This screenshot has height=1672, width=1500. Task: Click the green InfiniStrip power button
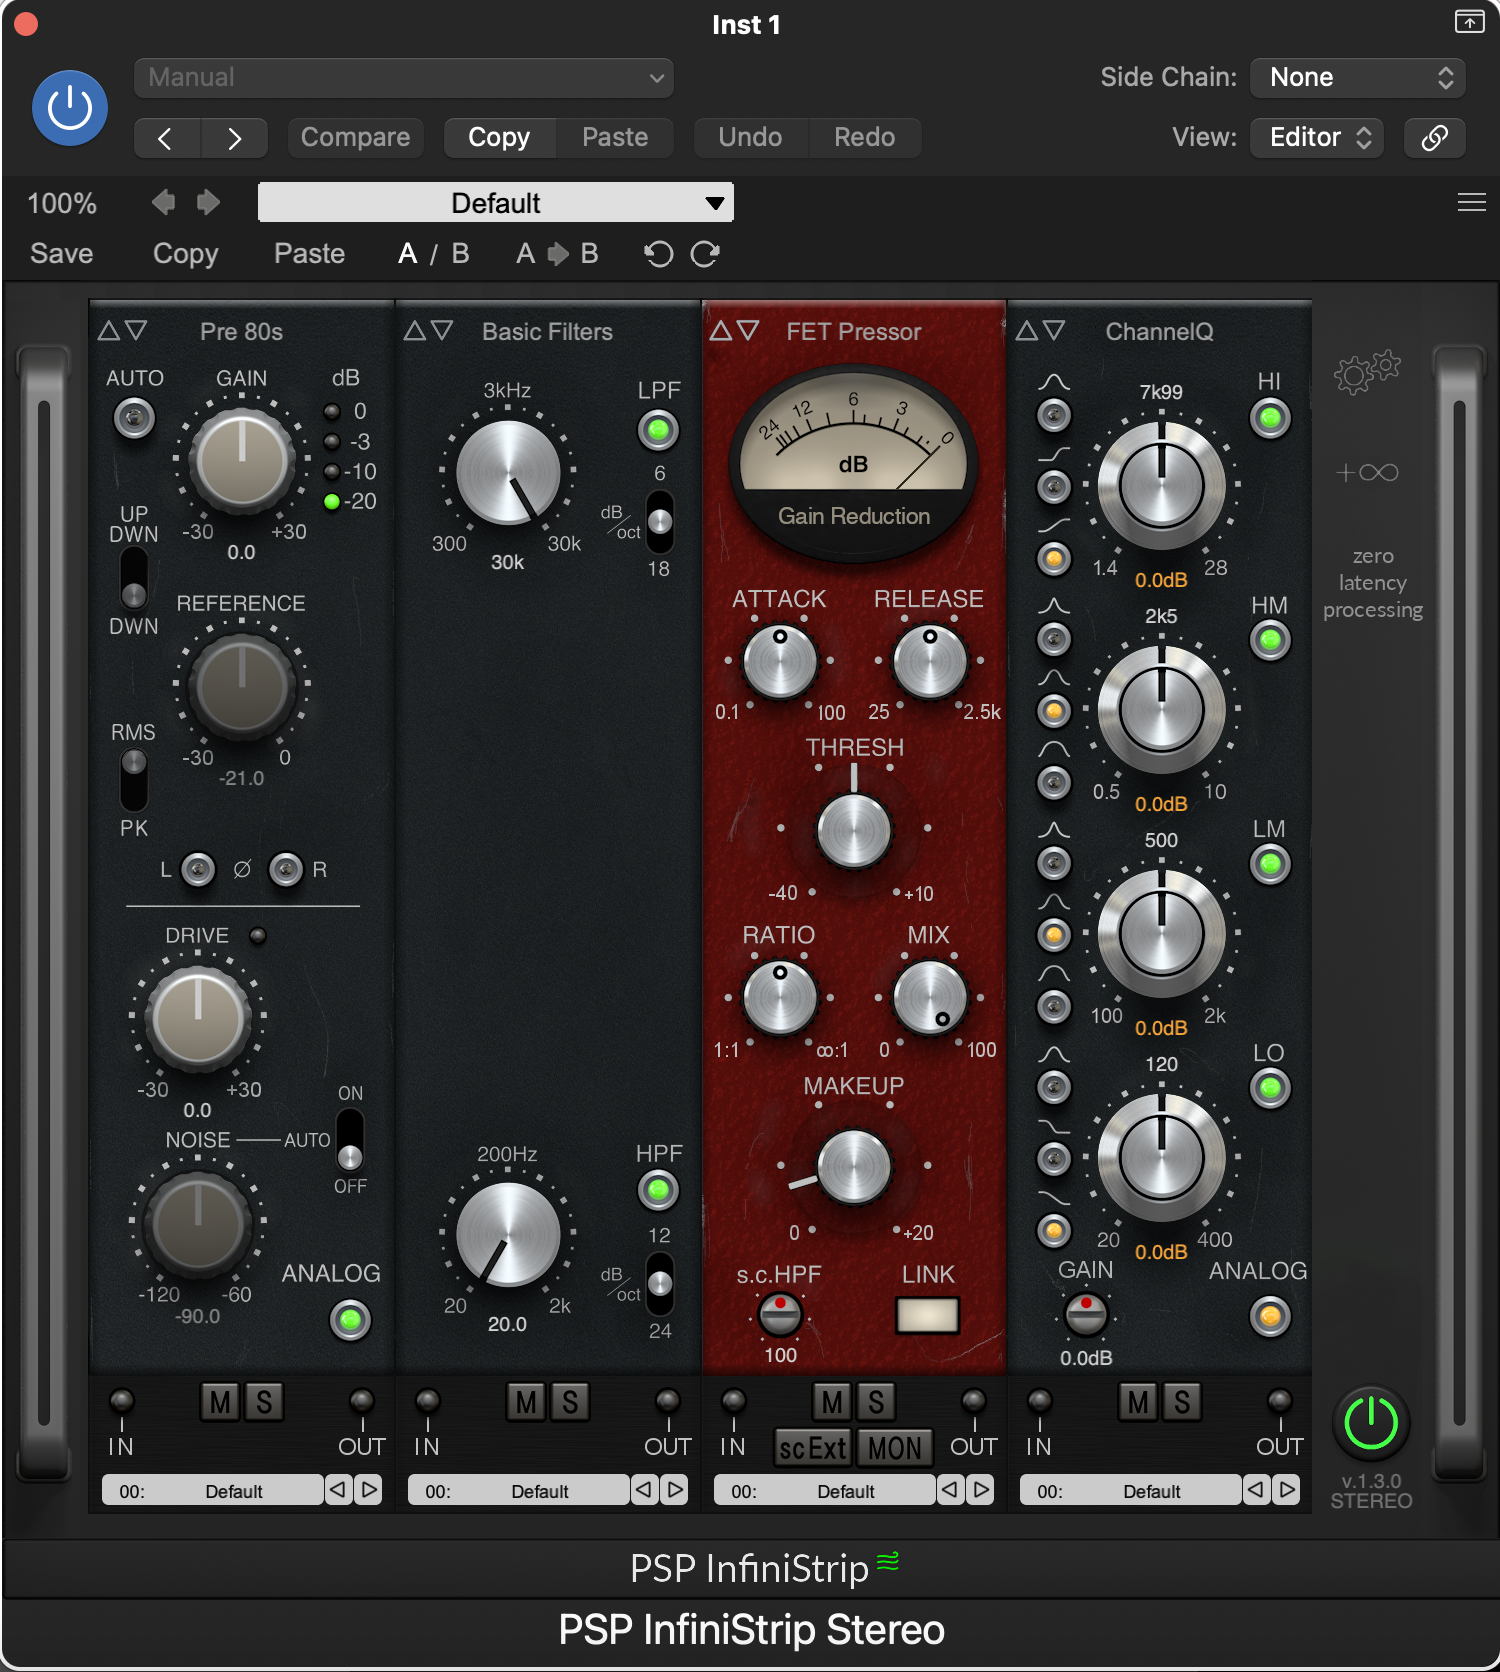coord(1371,1423)
